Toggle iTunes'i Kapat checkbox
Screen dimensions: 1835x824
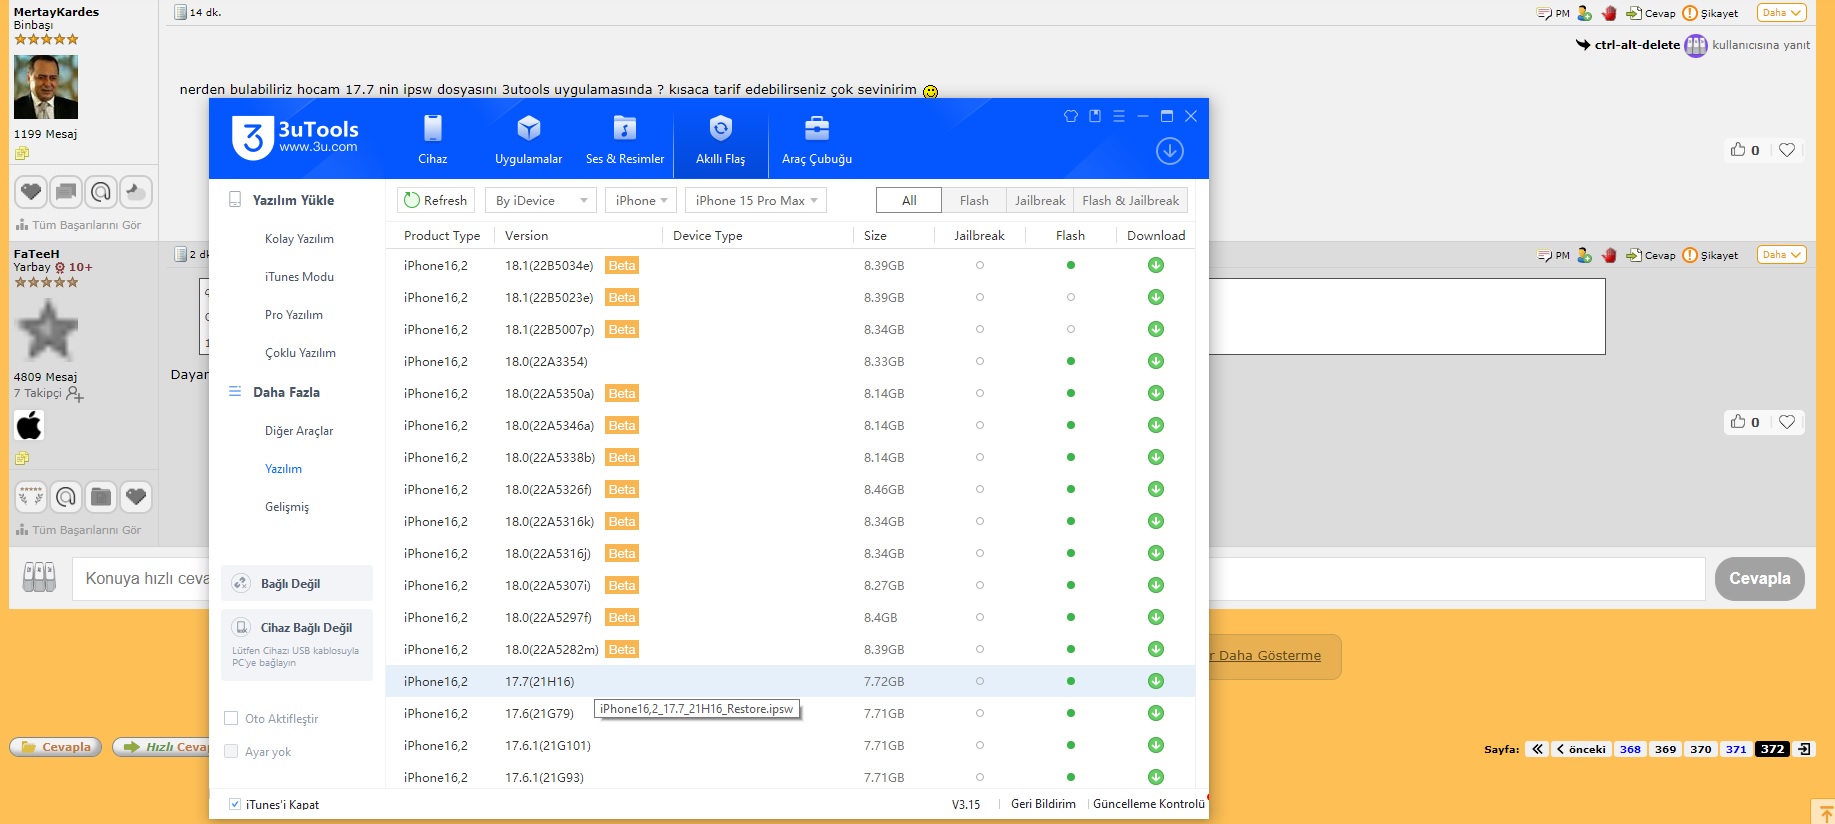click(235, 804)
